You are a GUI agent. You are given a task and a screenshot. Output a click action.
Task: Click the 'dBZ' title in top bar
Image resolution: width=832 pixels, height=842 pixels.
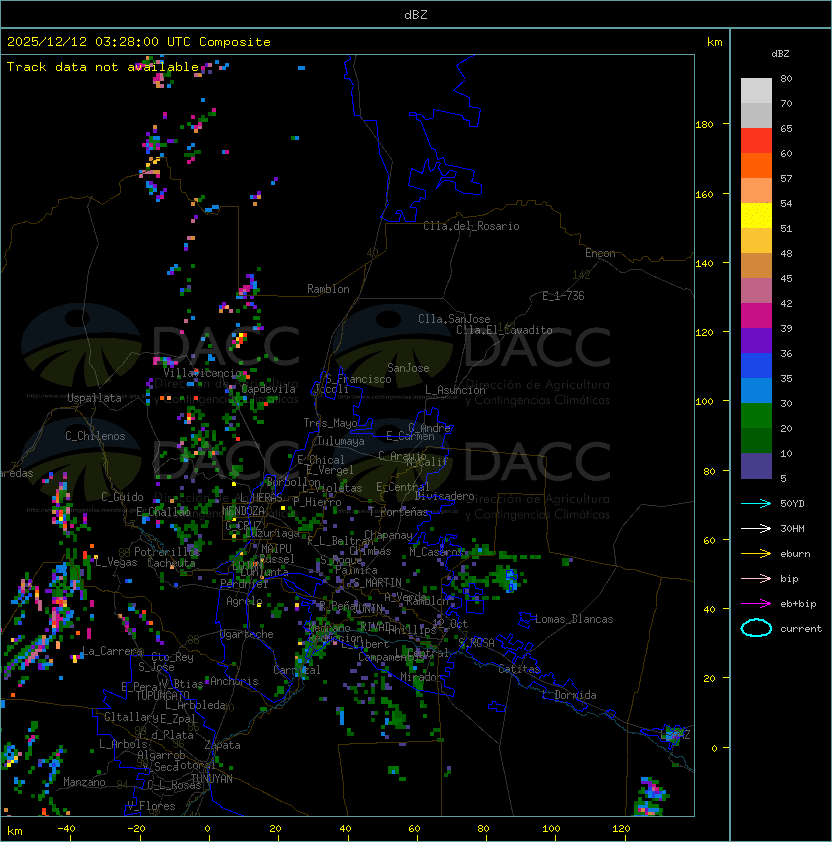416,14
